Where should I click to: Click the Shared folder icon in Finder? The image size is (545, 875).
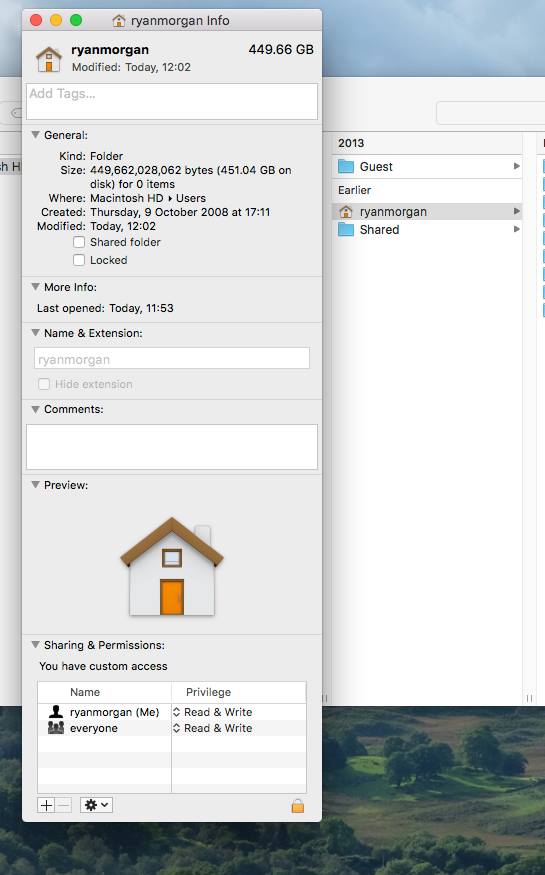tap(346, 229)
